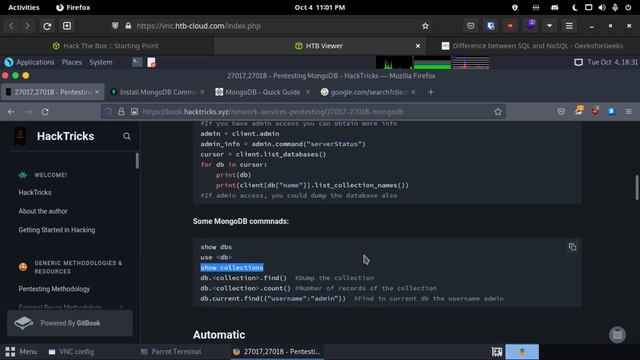Screen dimensions: 640x360
Task: Expand the extensions overflow arrow
Action: tap(549, 26)
